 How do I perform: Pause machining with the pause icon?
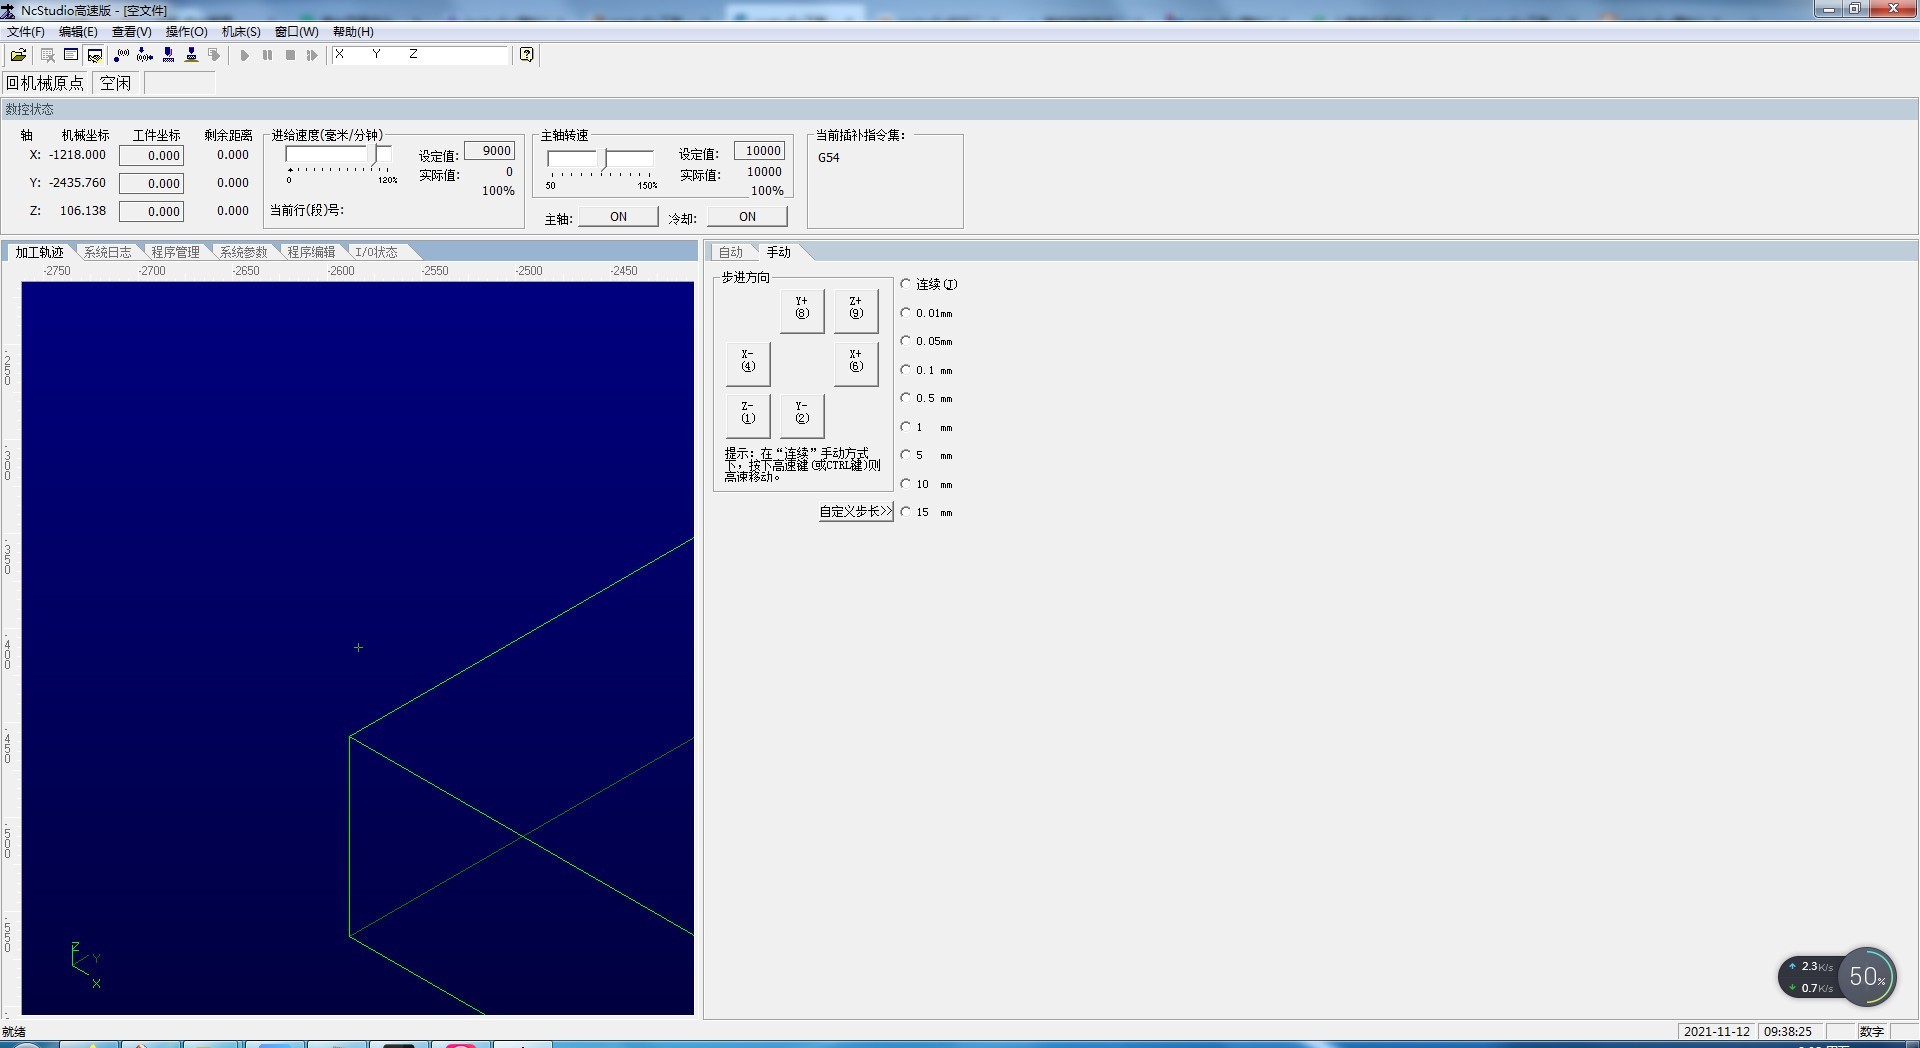267,55
